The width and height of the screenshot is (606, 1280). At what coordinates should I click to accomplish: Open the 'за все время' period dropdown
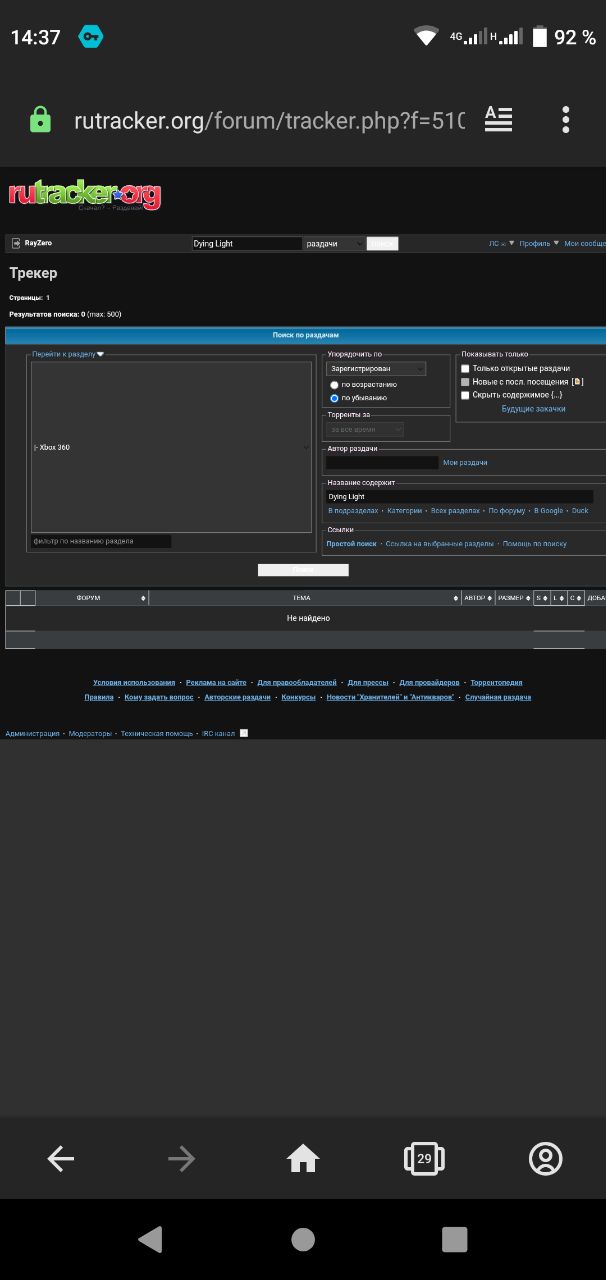(x=365, y=429)
